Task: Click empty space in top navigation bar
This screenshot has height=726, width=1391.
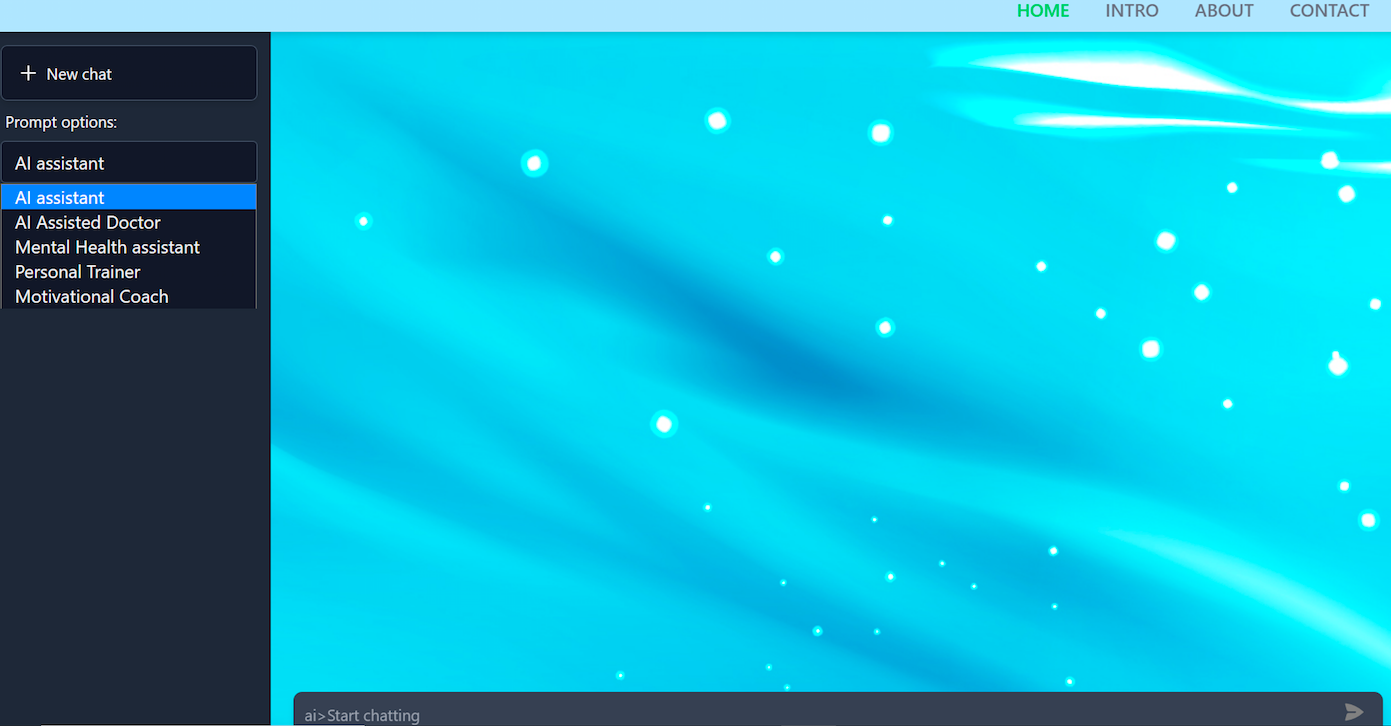Action: coord(500,14)
